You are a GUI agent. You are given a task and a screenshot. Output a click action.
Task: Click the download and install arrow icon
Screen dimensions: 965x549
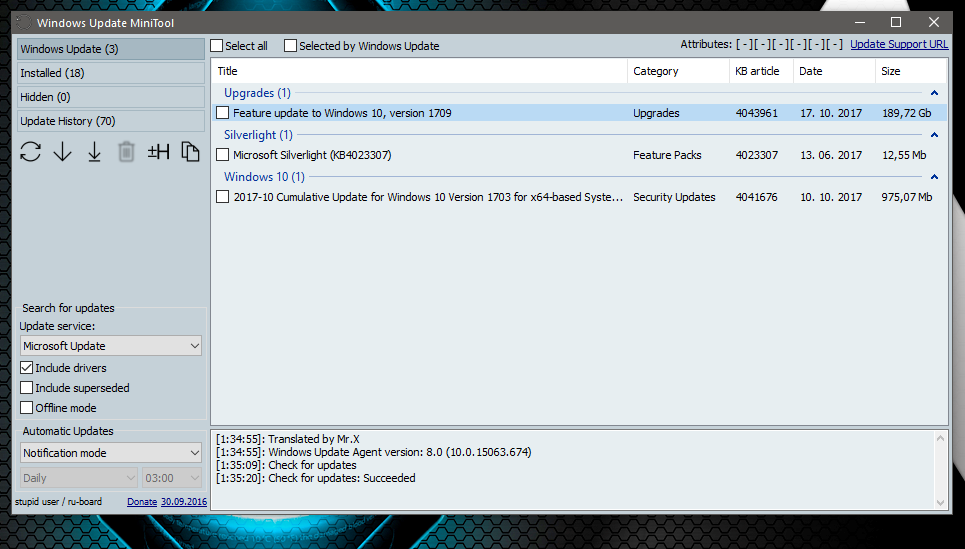coord(94,151)
